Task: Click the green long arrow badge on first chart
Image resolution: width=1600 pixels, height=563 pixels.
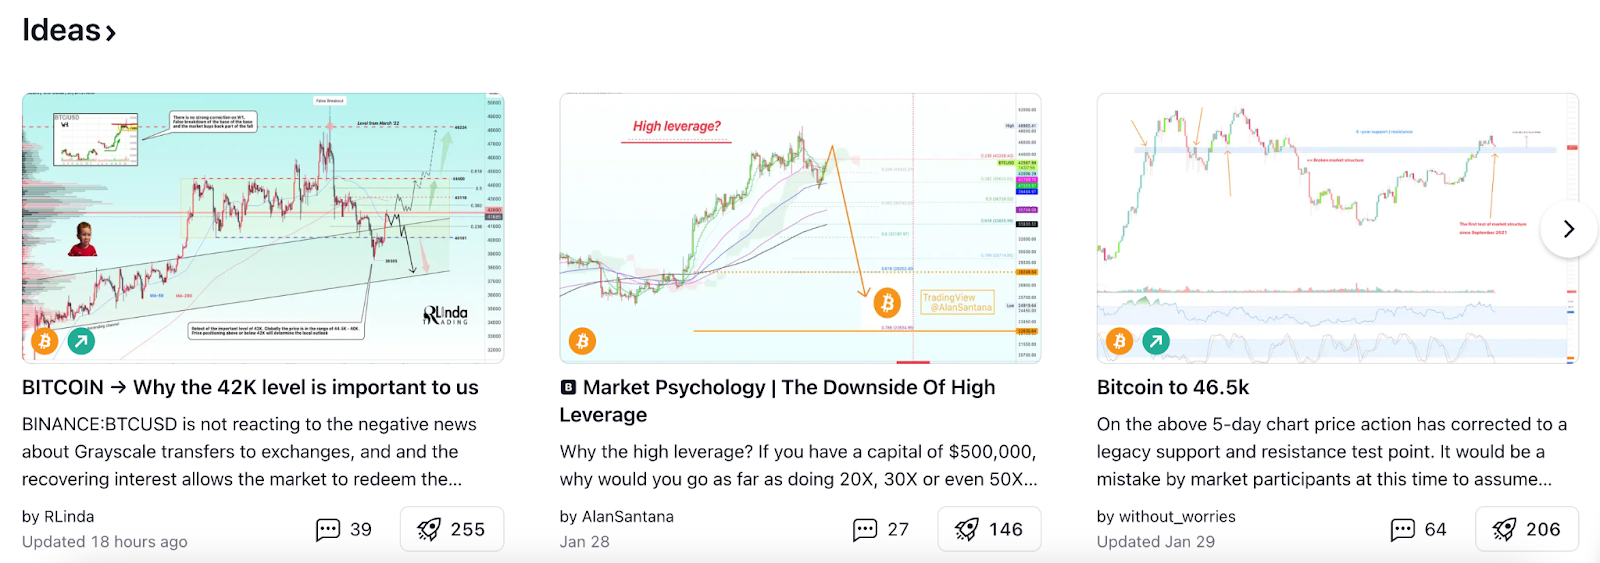Action: coord(81,341)
